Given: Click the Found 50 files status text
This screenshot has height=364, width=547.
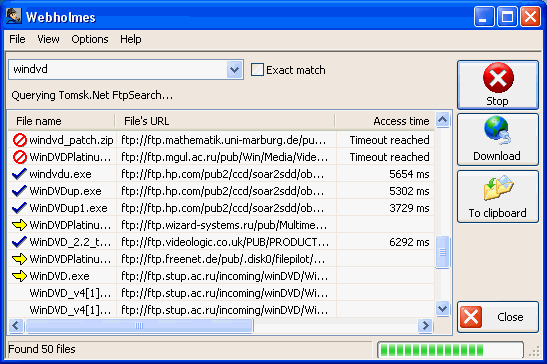Looking at the screenshot, I should coord(42,349).
